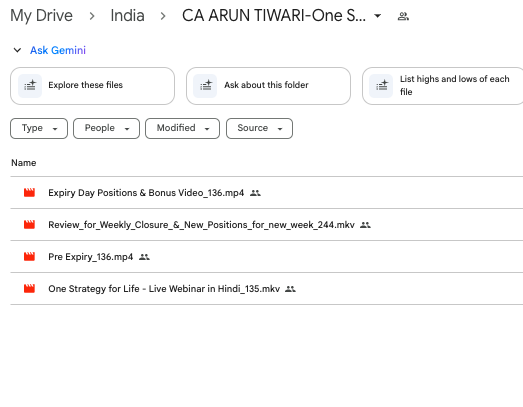523x407 pixels.
Task: Open the Source filter dropdown
Action: point(259,128)
